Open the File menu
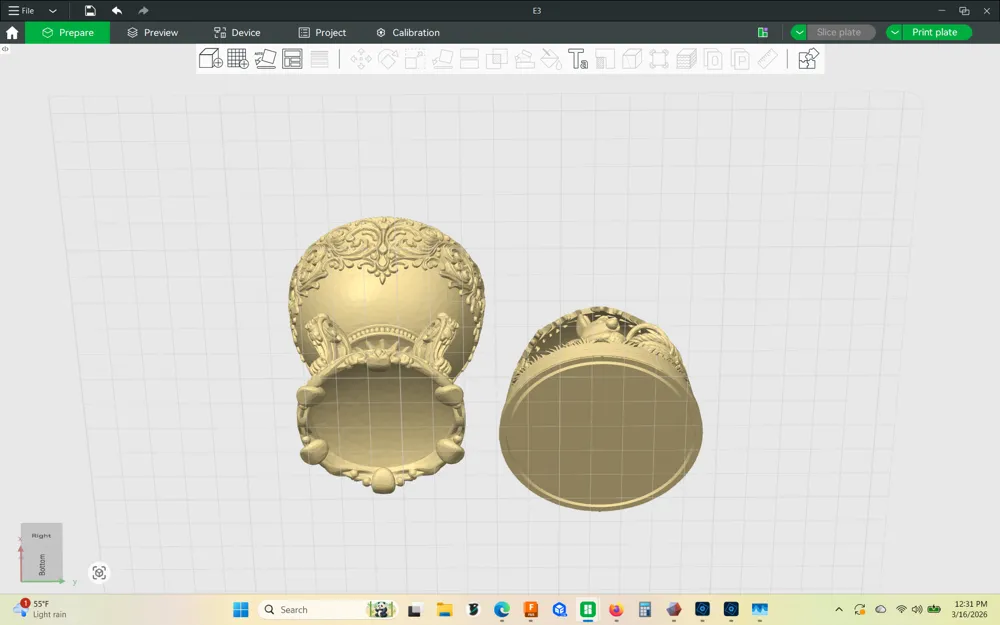The width and height of the screenshot is (1000, 625). click(21, 10)
